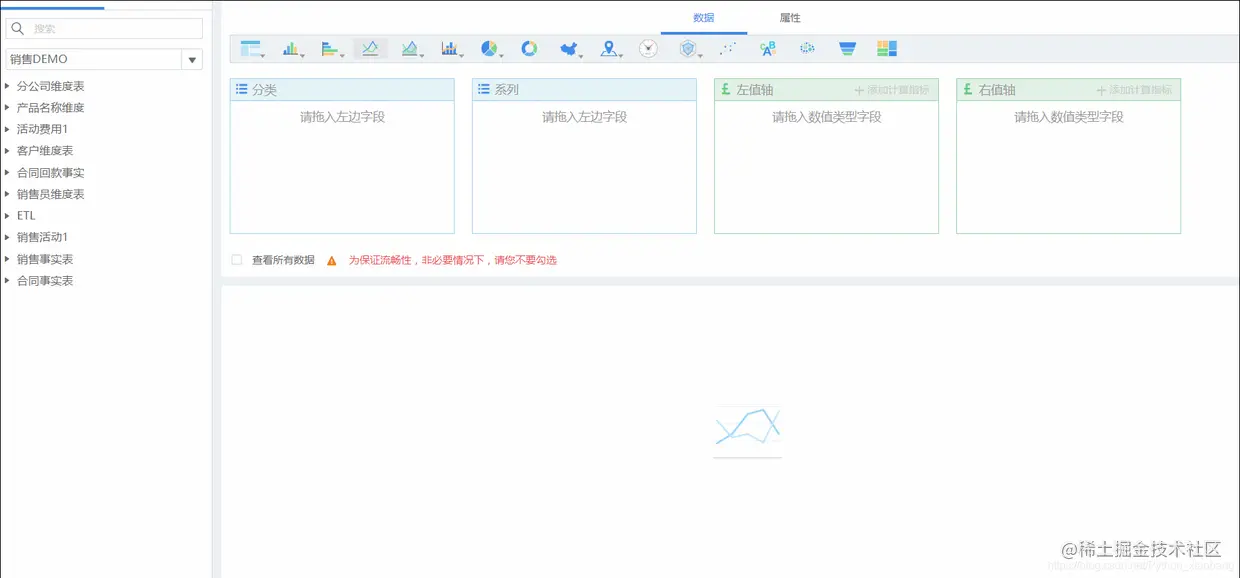Expand the 客户维度表 tree node

[7, 150]
